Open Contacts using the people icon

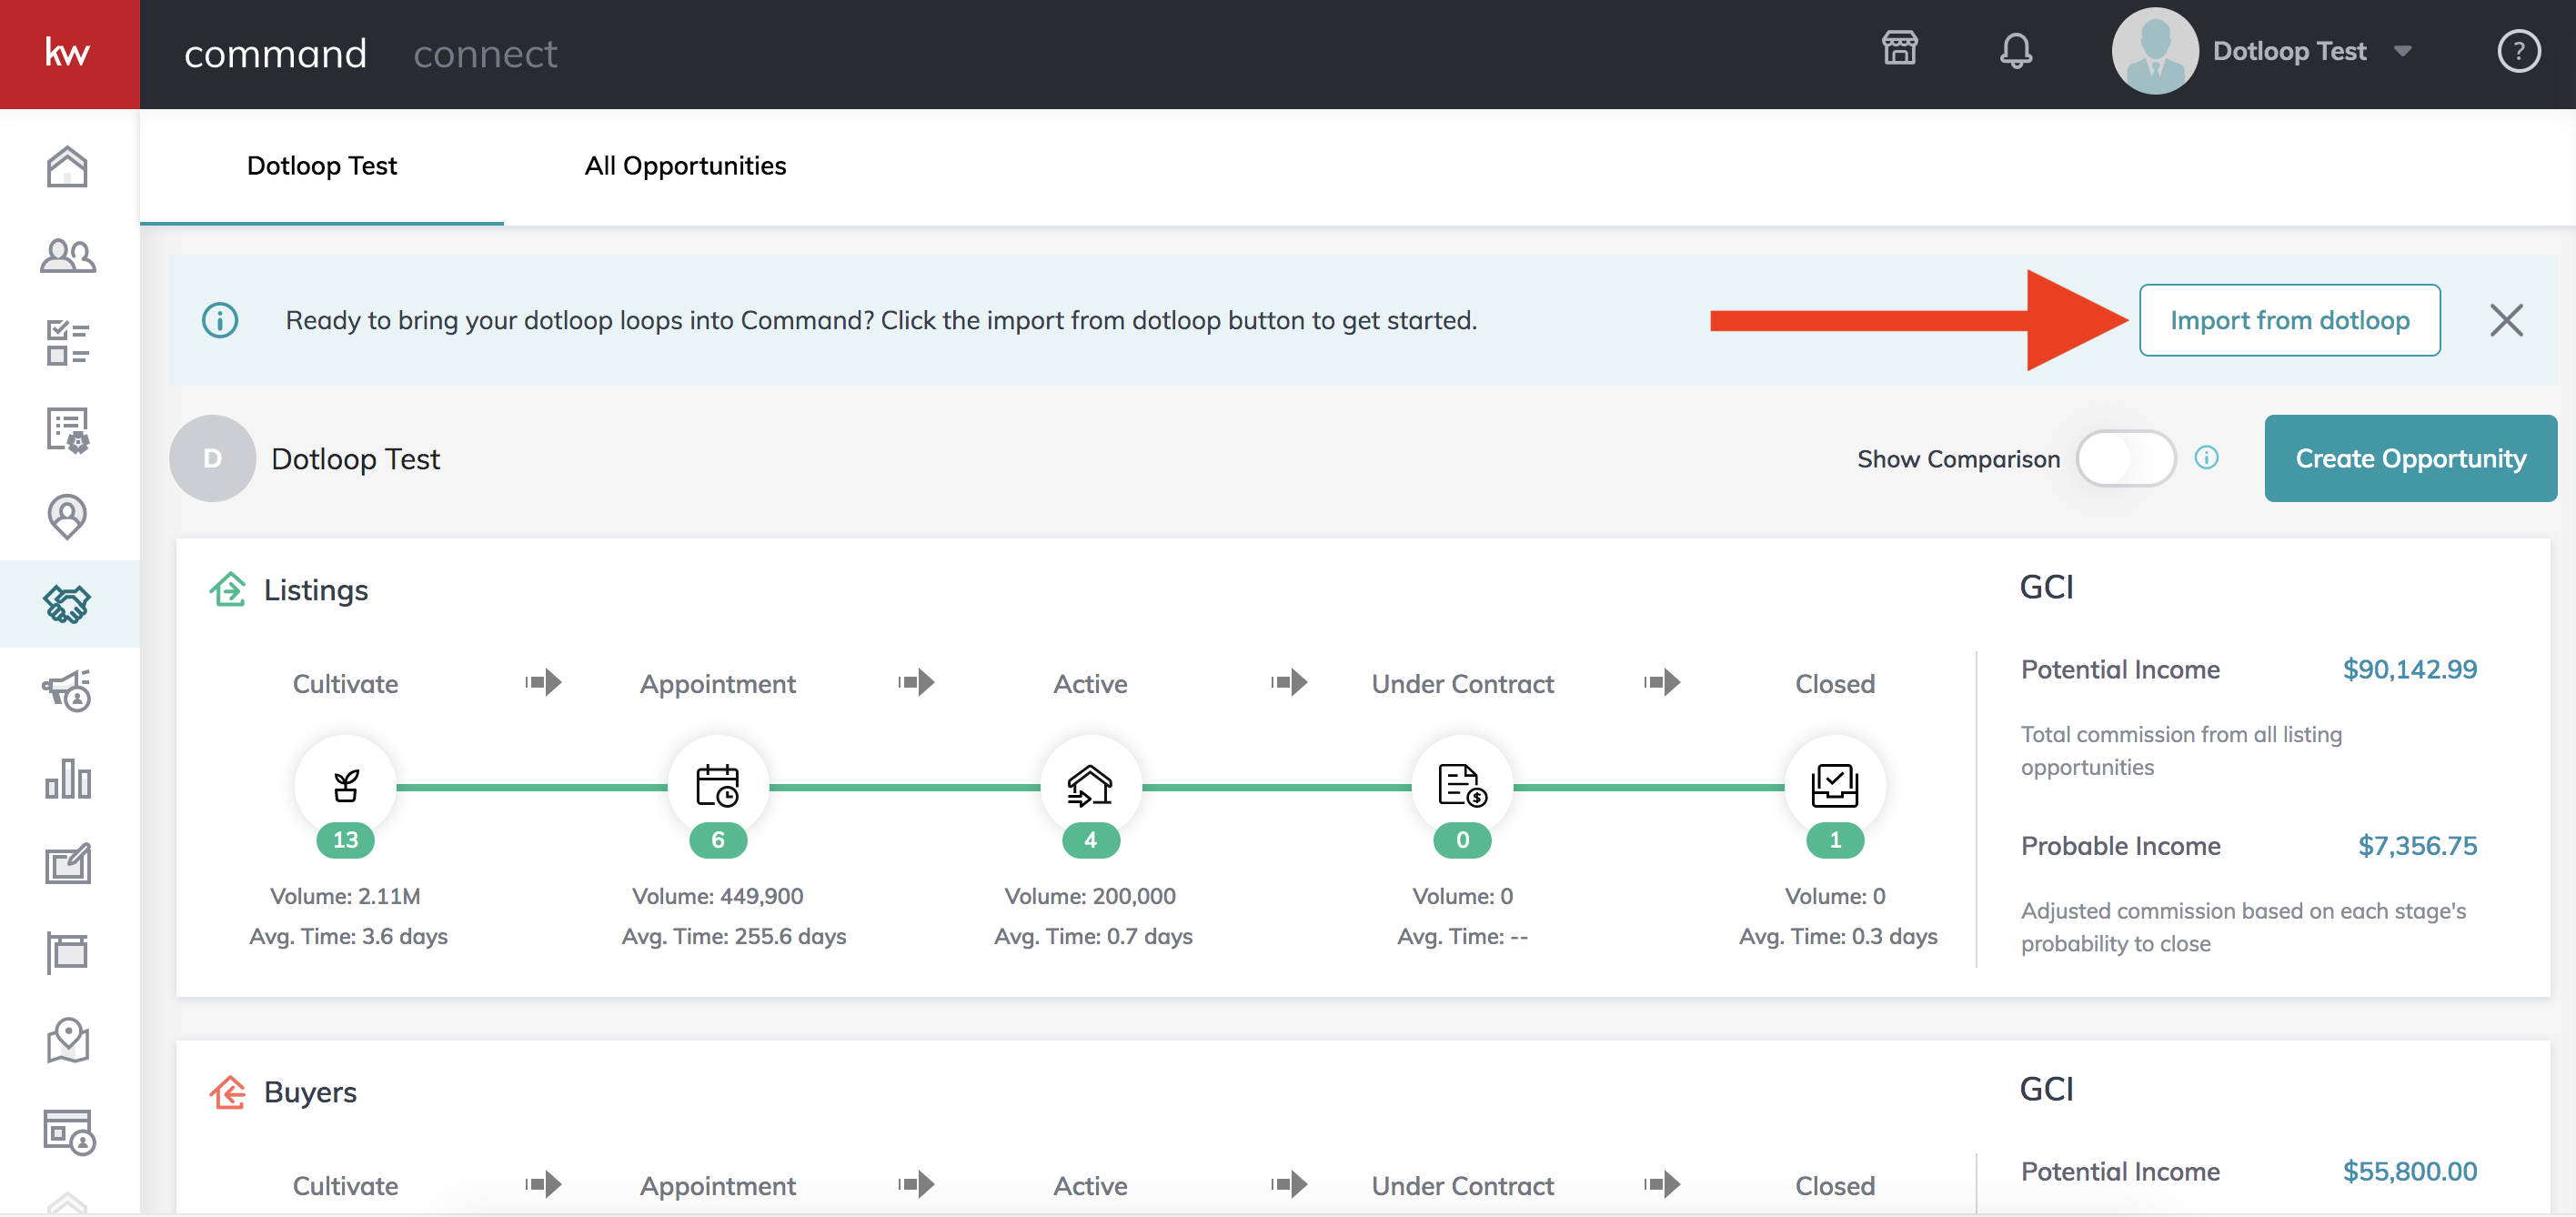point(67,256)
